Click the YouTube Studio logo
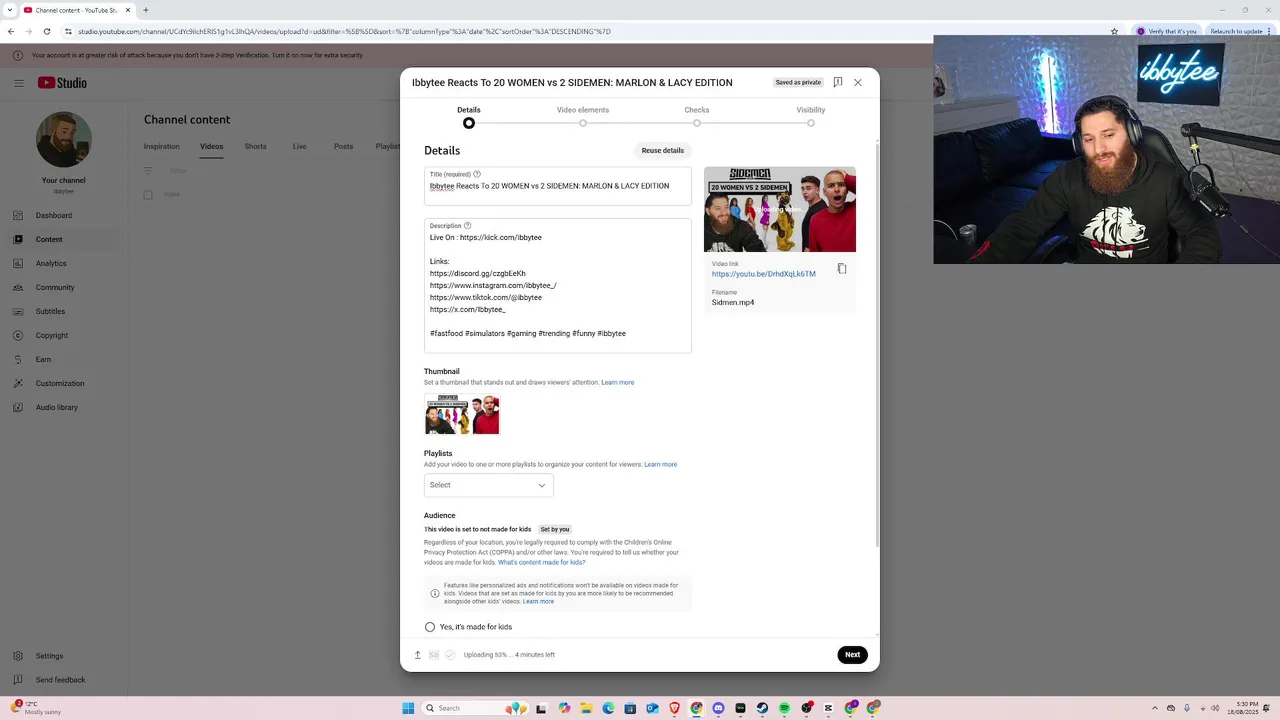Screen dimensions: 1280x720 62,83
